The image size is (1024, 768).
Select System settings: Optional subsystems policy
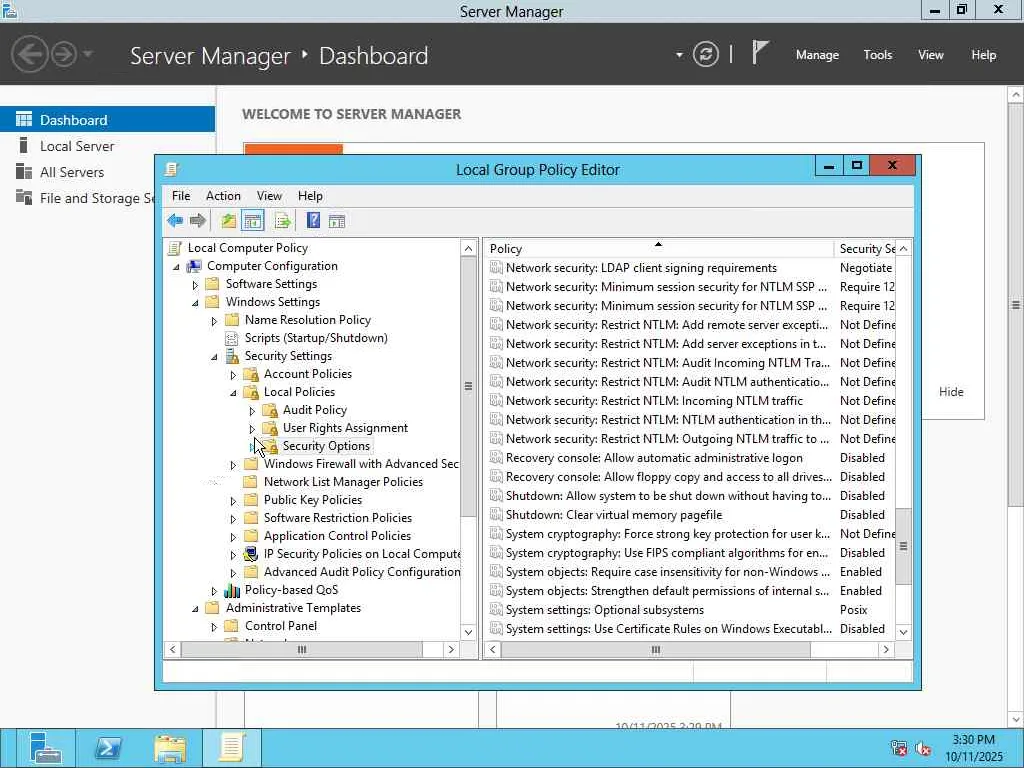605,610
